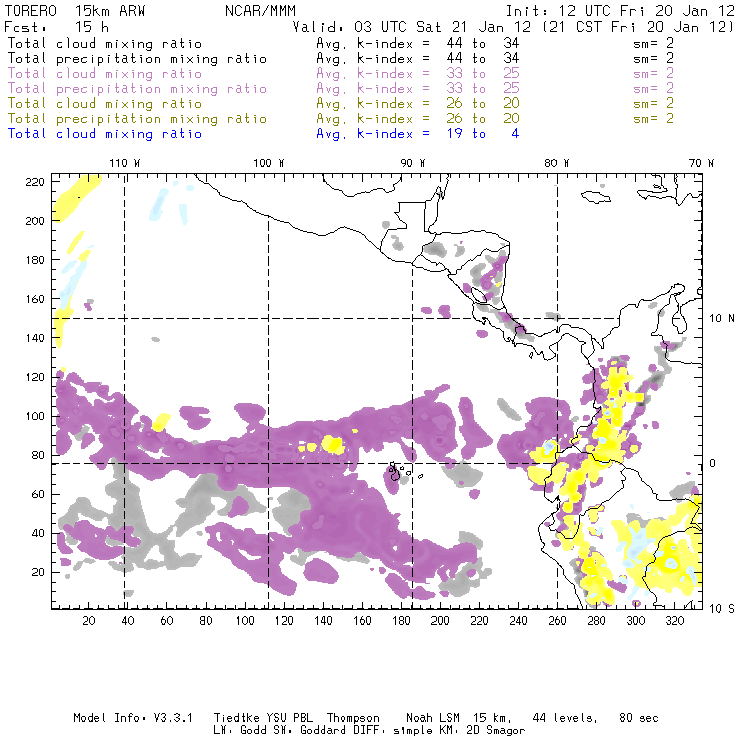Click the '44 levels,' footer text
The height and width of the screenshot is (740, 740).
(x=565, y=718)
